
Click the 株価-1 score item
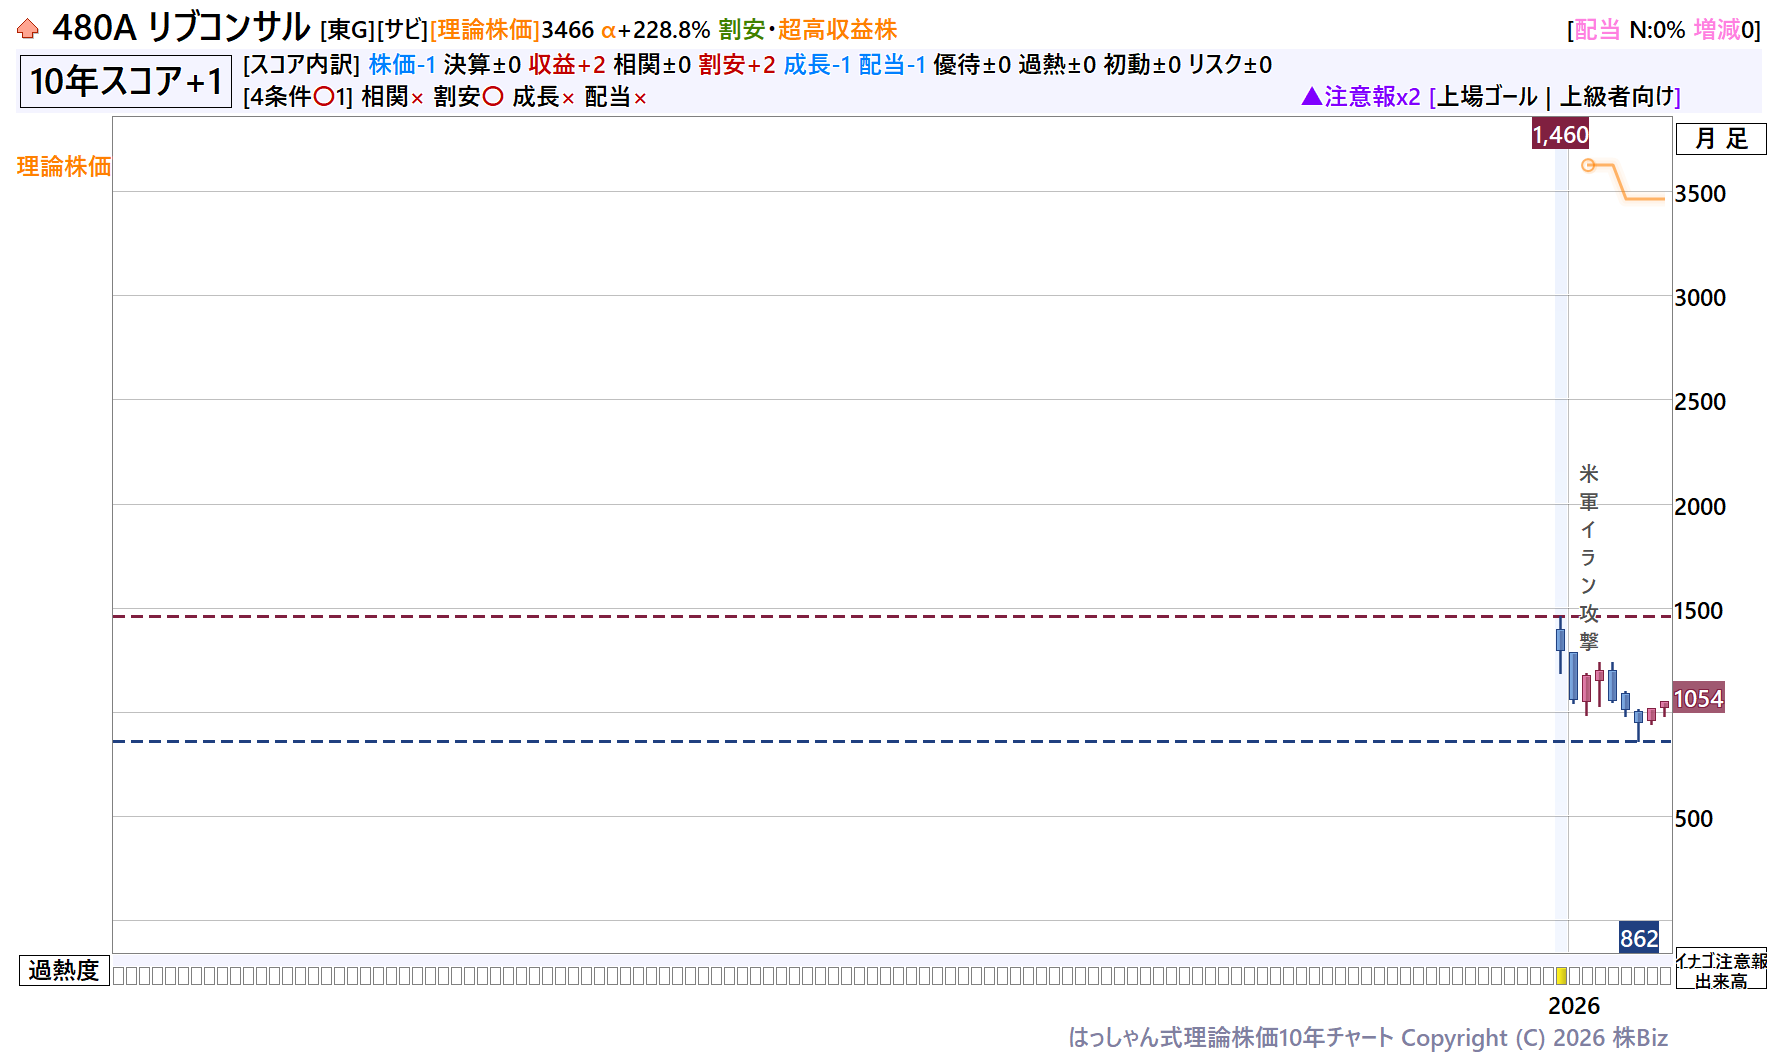click(x=402, y=65)
